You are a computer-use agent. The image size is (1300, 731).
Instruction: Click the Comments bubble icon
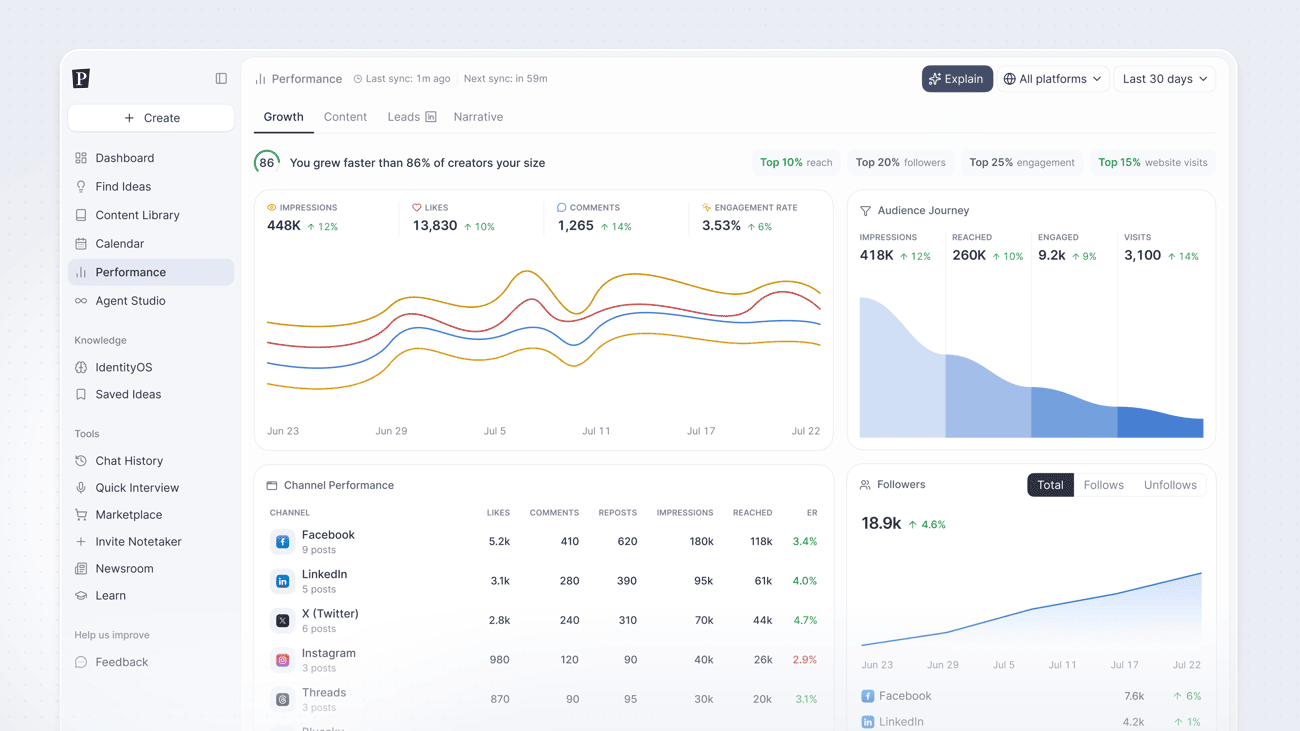(562, 208)
